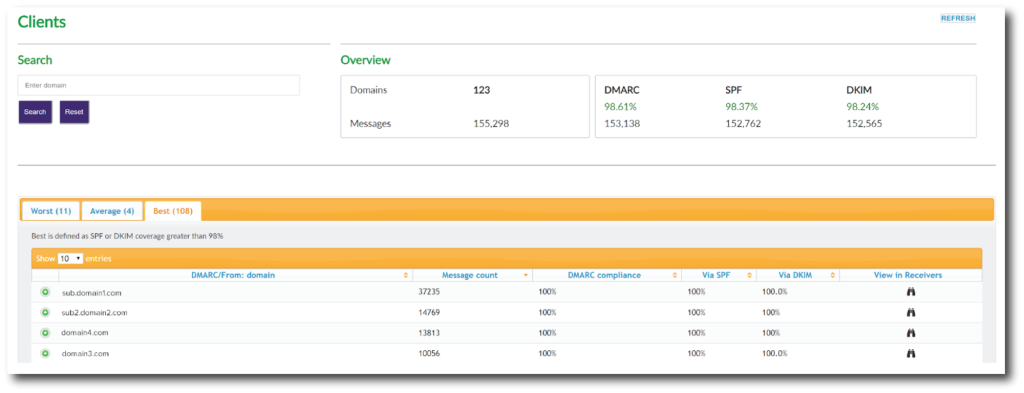Click the DKIM 98.24% value
Viewport: 1024px width, 393px height.
[x=864, y=106]
